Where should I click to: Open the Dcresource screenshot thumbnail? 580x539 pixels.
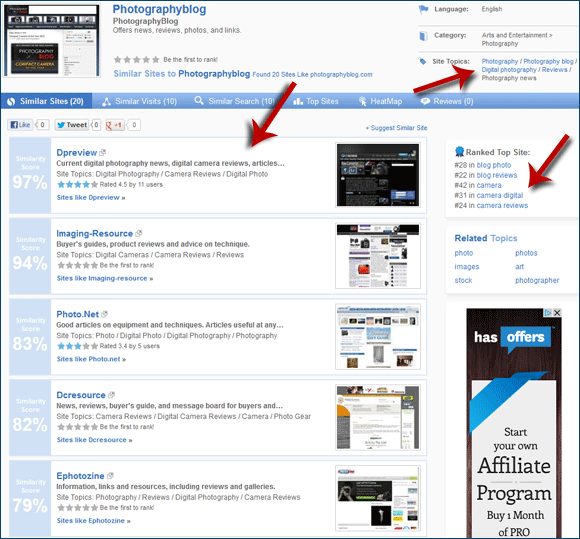pos(378,417)
